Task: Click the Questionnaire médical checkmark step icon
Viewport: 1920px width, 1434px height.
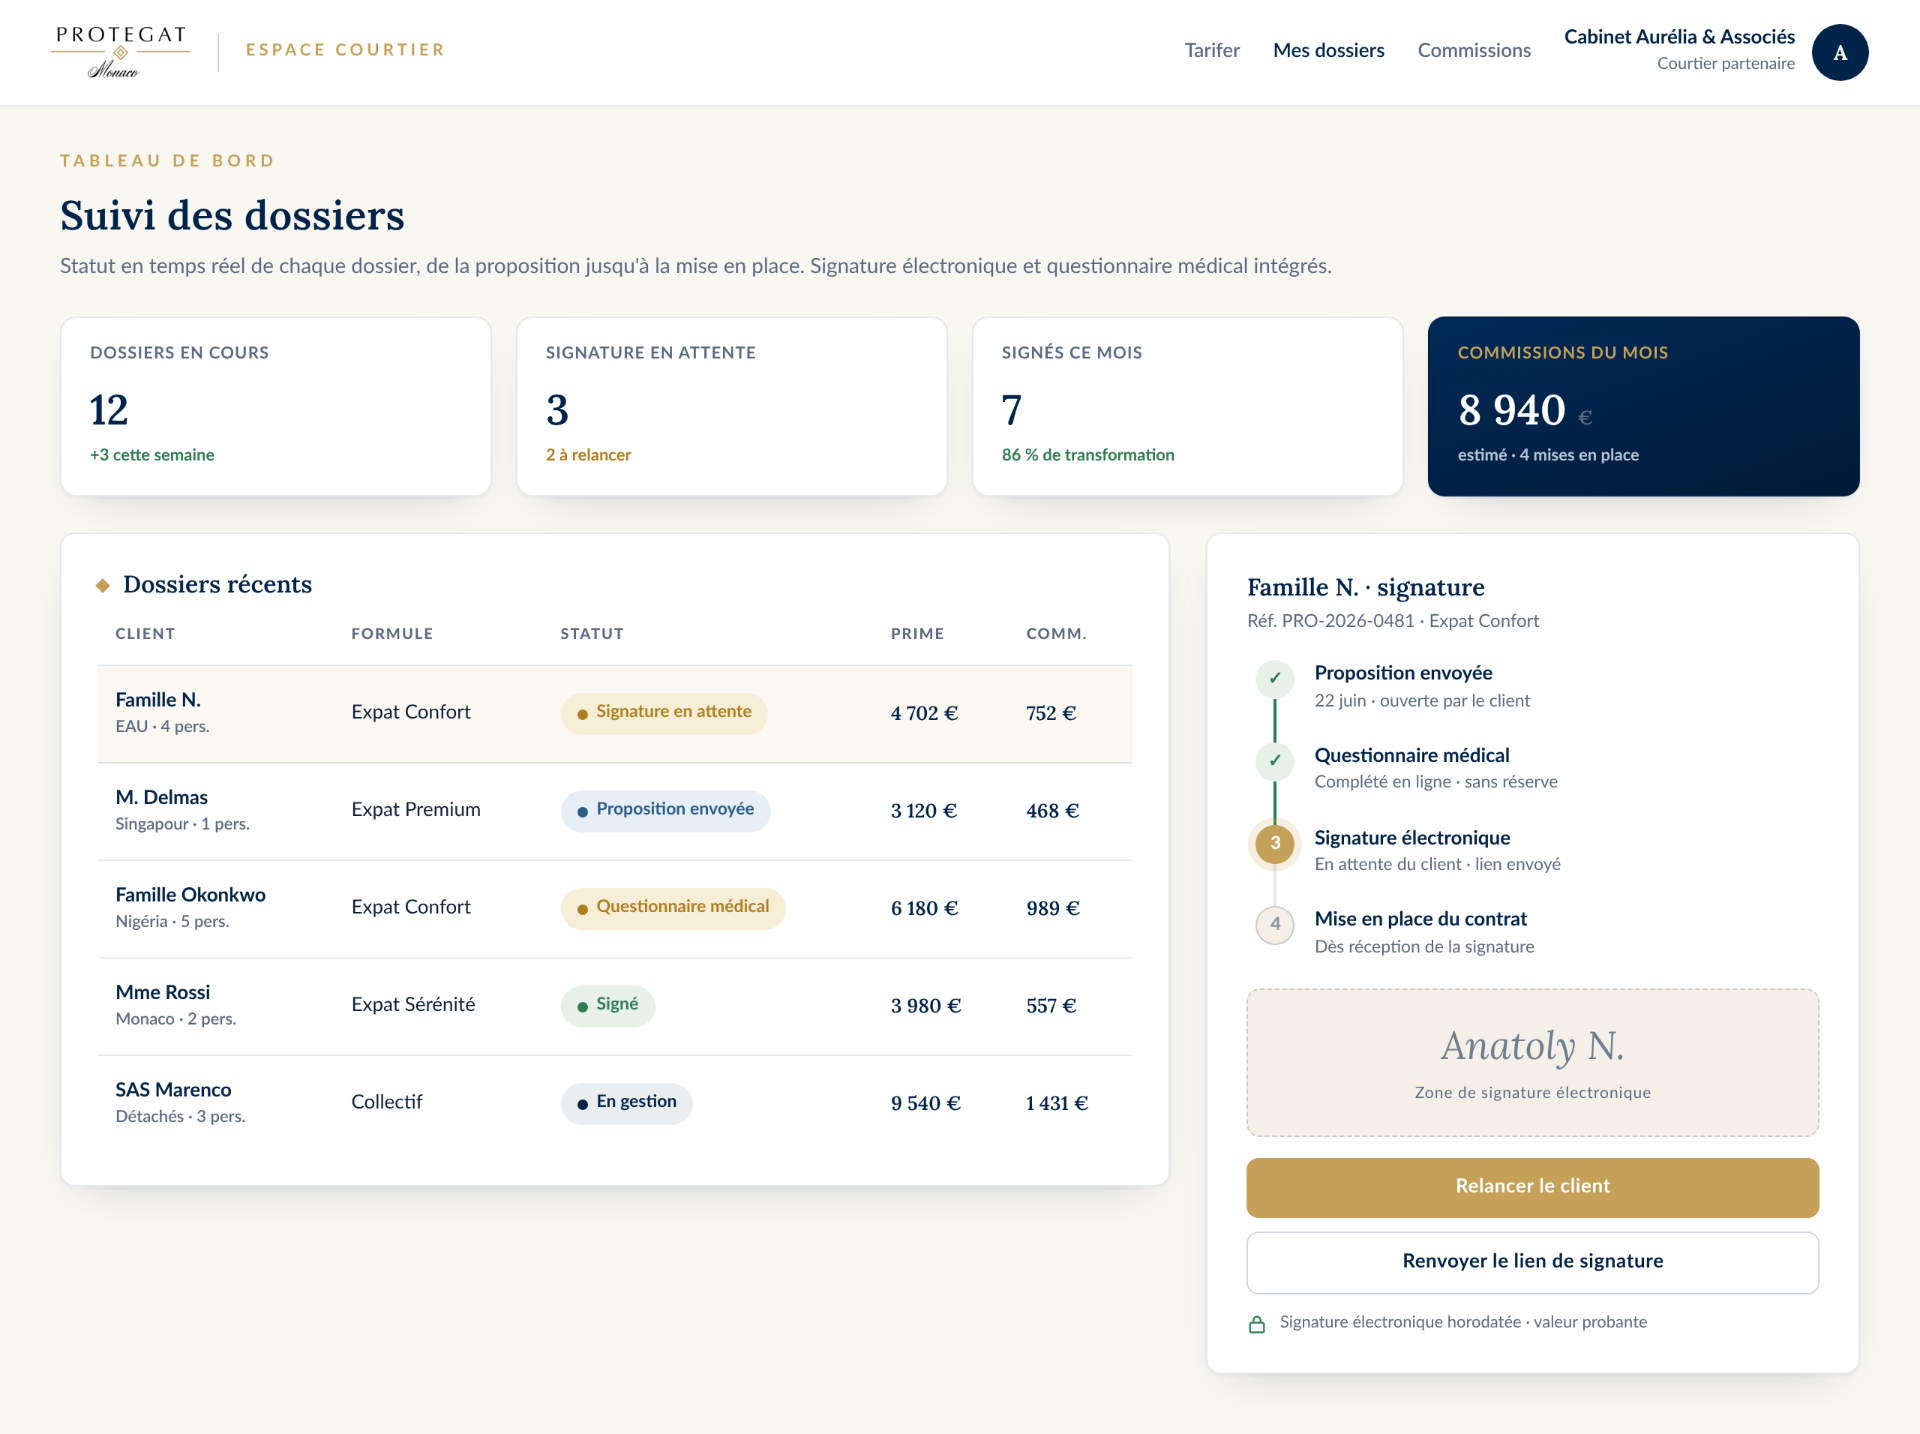Action: (x=1274, y=761)
